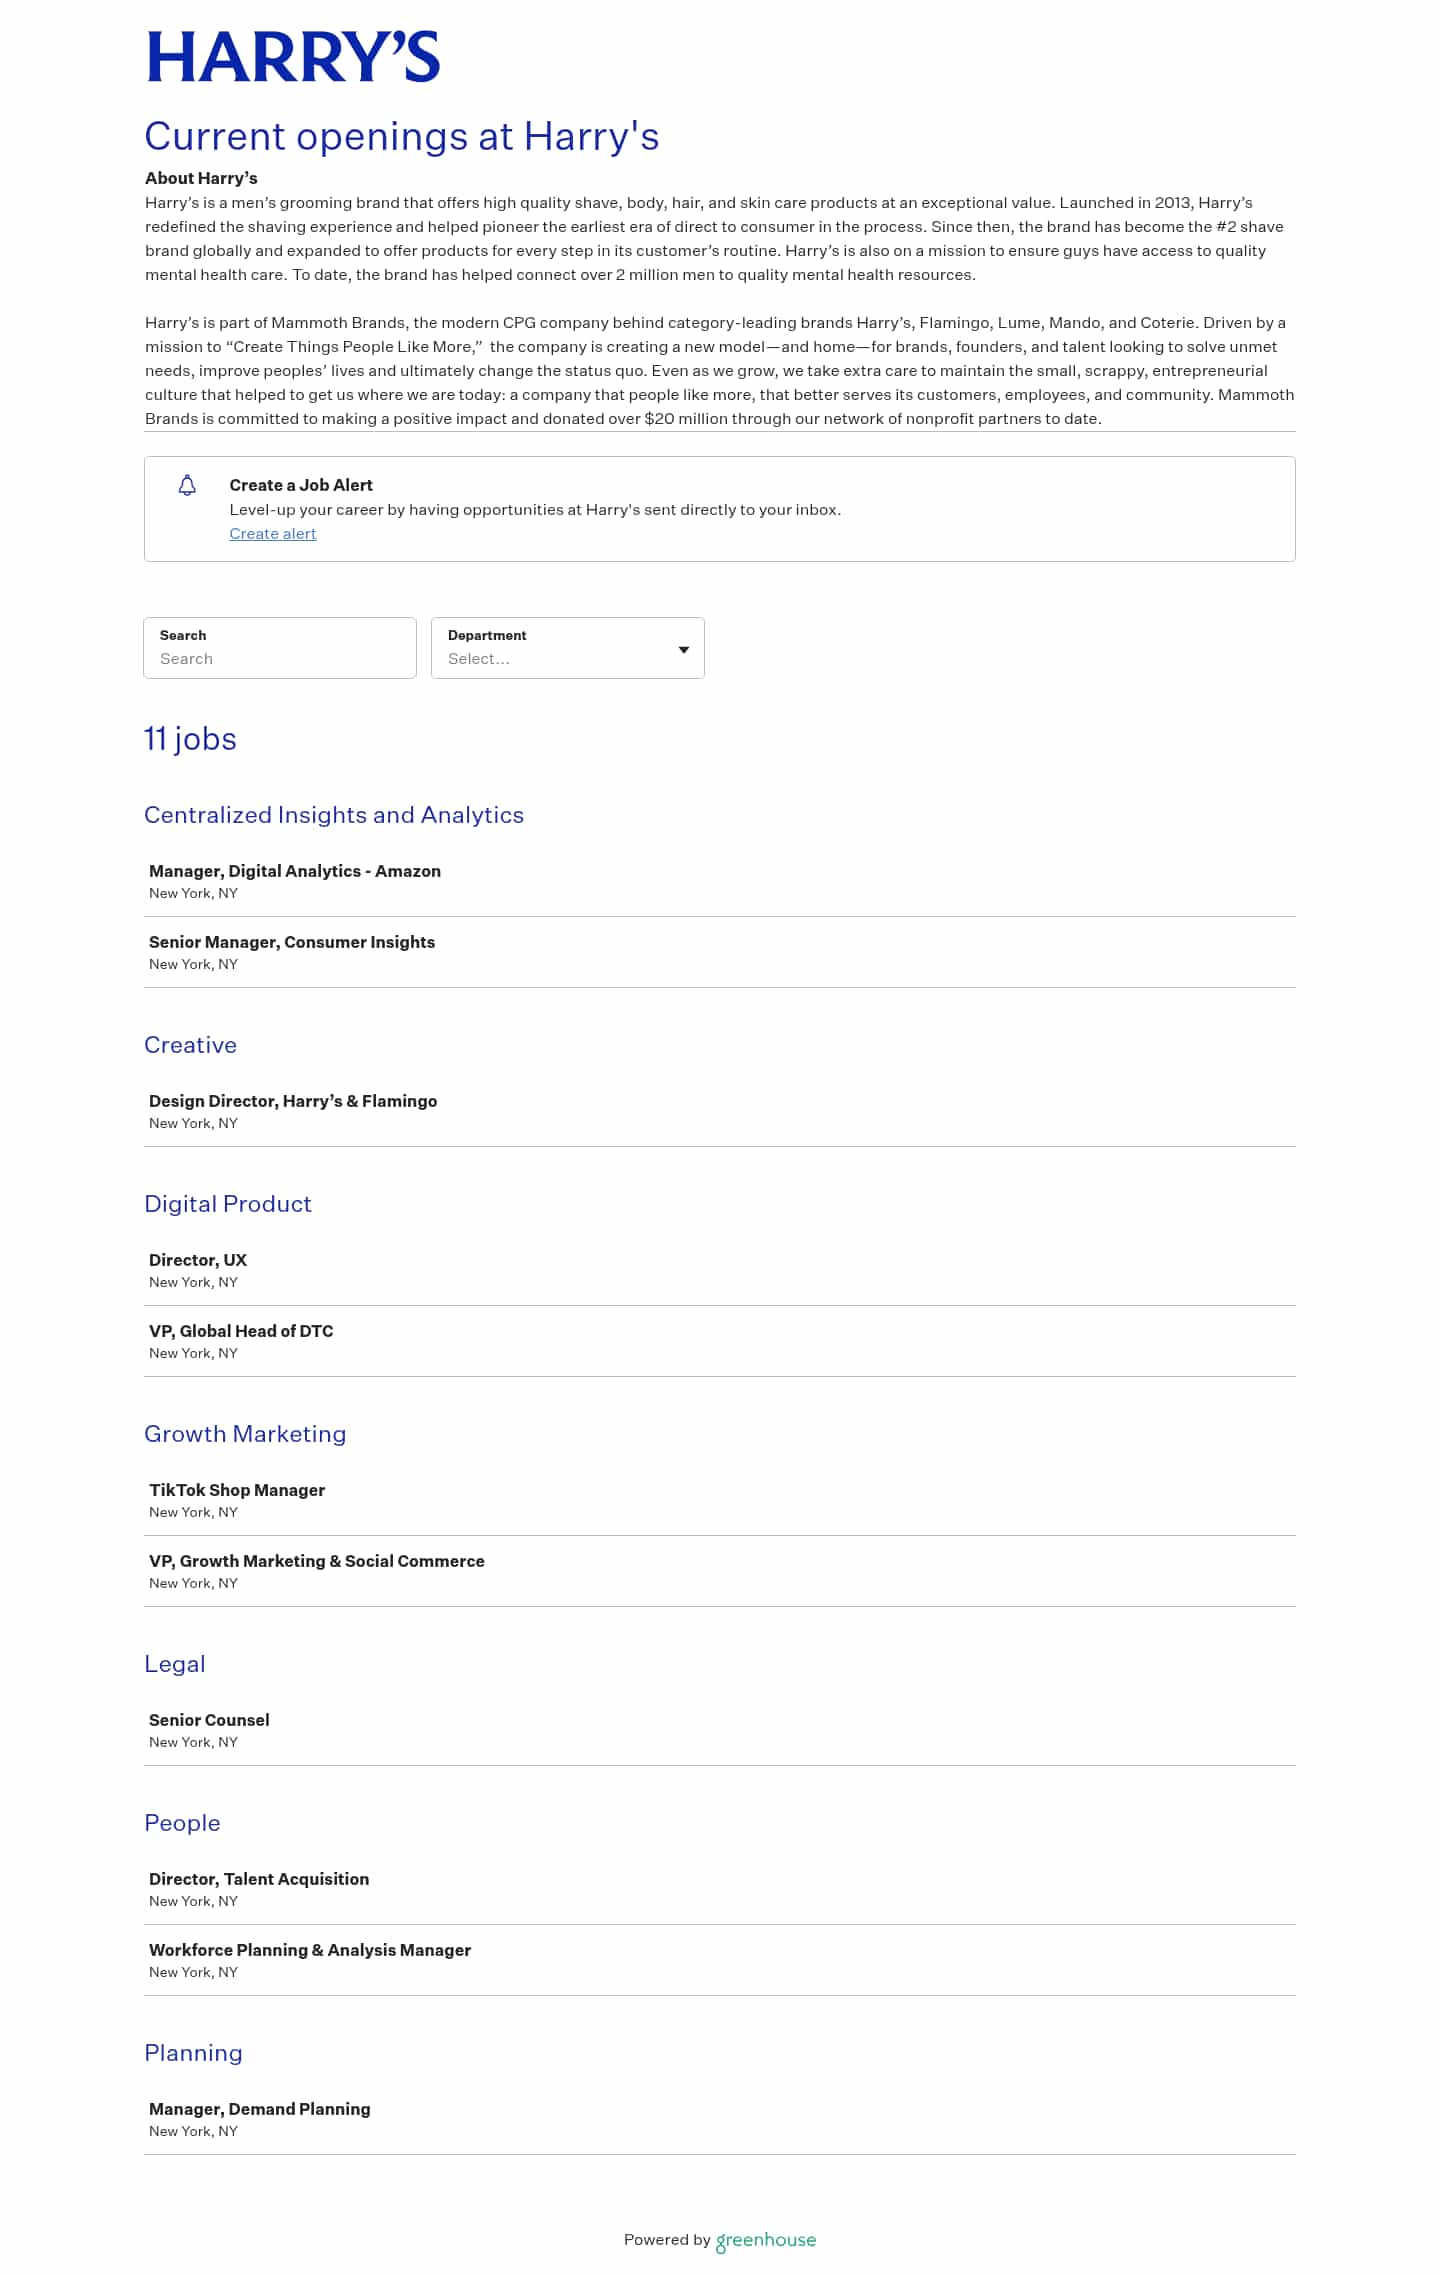The image size is (1440, 2275).
Task: Open the Director, UX job listing
Action: click(x=198, y=1260)
